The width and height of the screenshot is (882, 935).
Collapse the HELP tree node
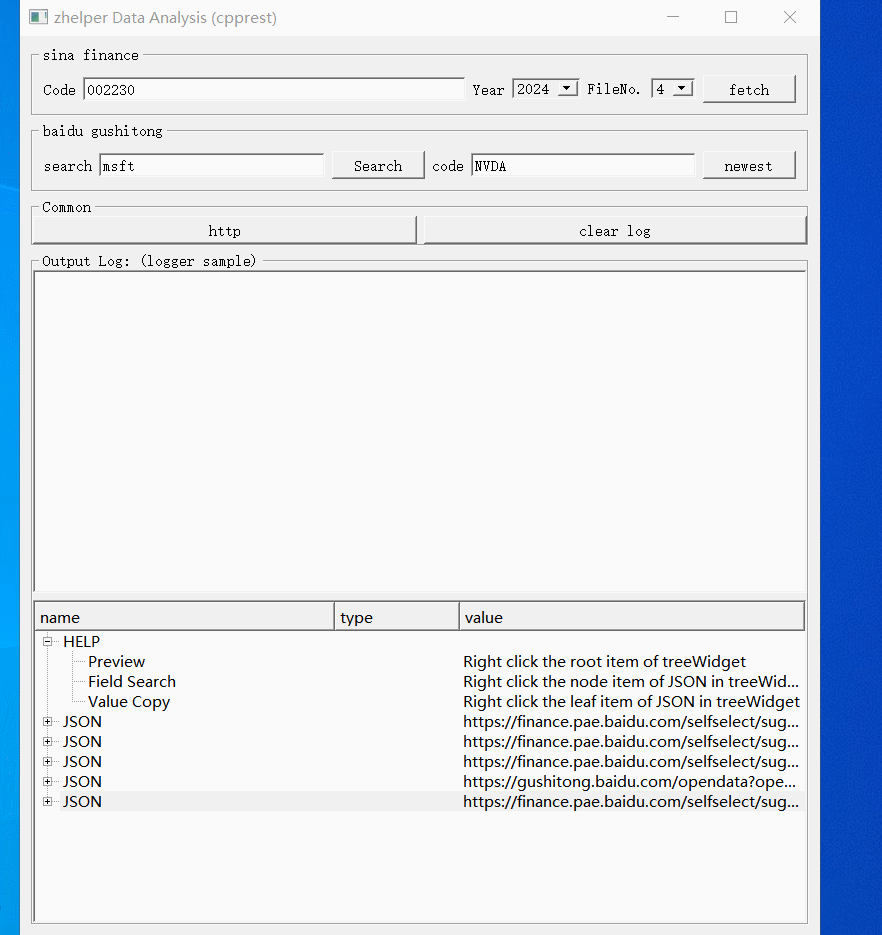[48, 642]
